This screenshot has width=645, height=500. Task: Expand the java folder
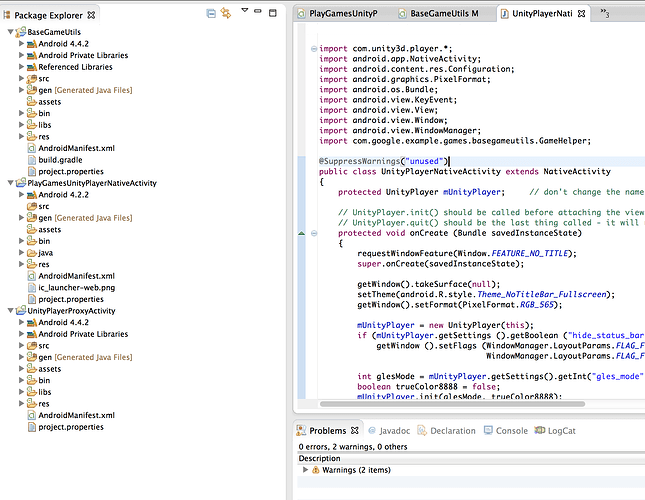coord(21,252)
